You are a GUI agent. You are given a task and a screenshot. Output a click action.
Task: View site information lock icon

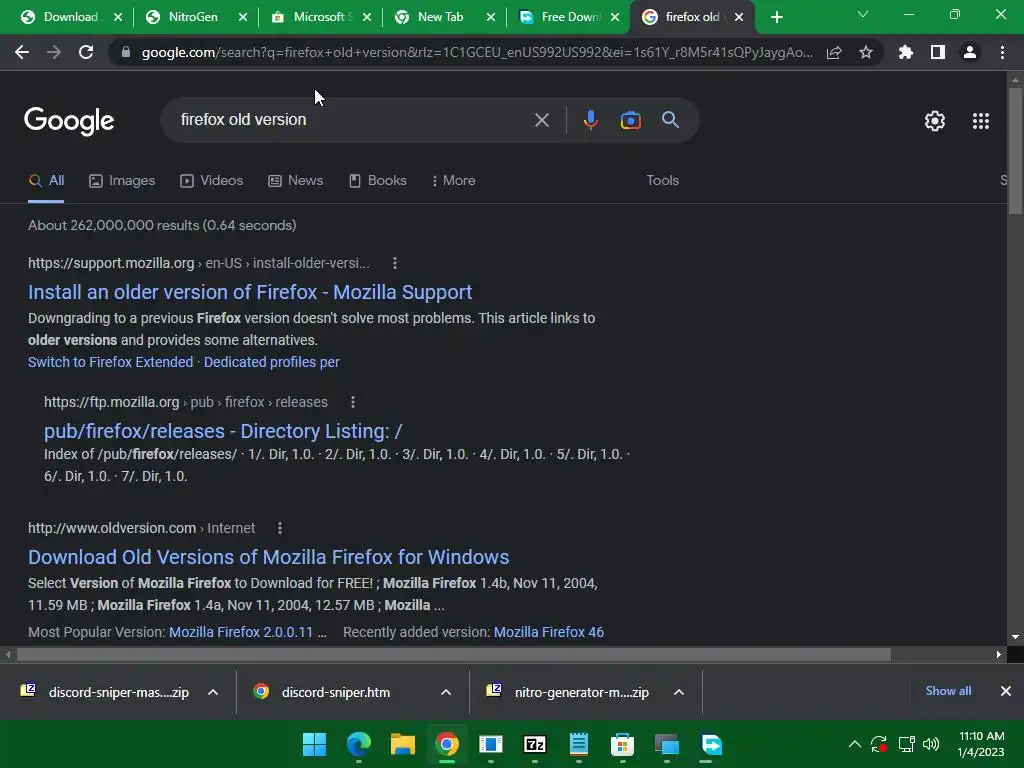click(126, 52)
